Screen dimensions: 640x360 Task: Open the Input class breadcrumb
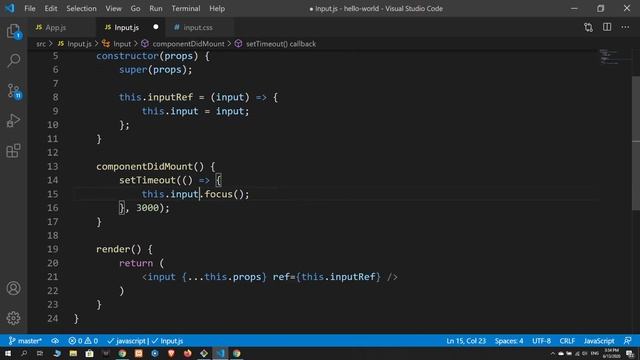[117, 44]
